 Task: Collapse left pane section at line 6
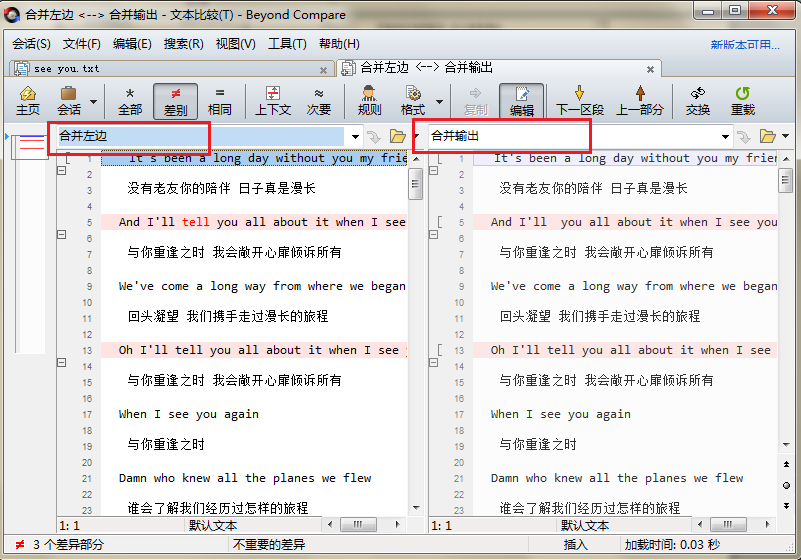pos(61,235)
